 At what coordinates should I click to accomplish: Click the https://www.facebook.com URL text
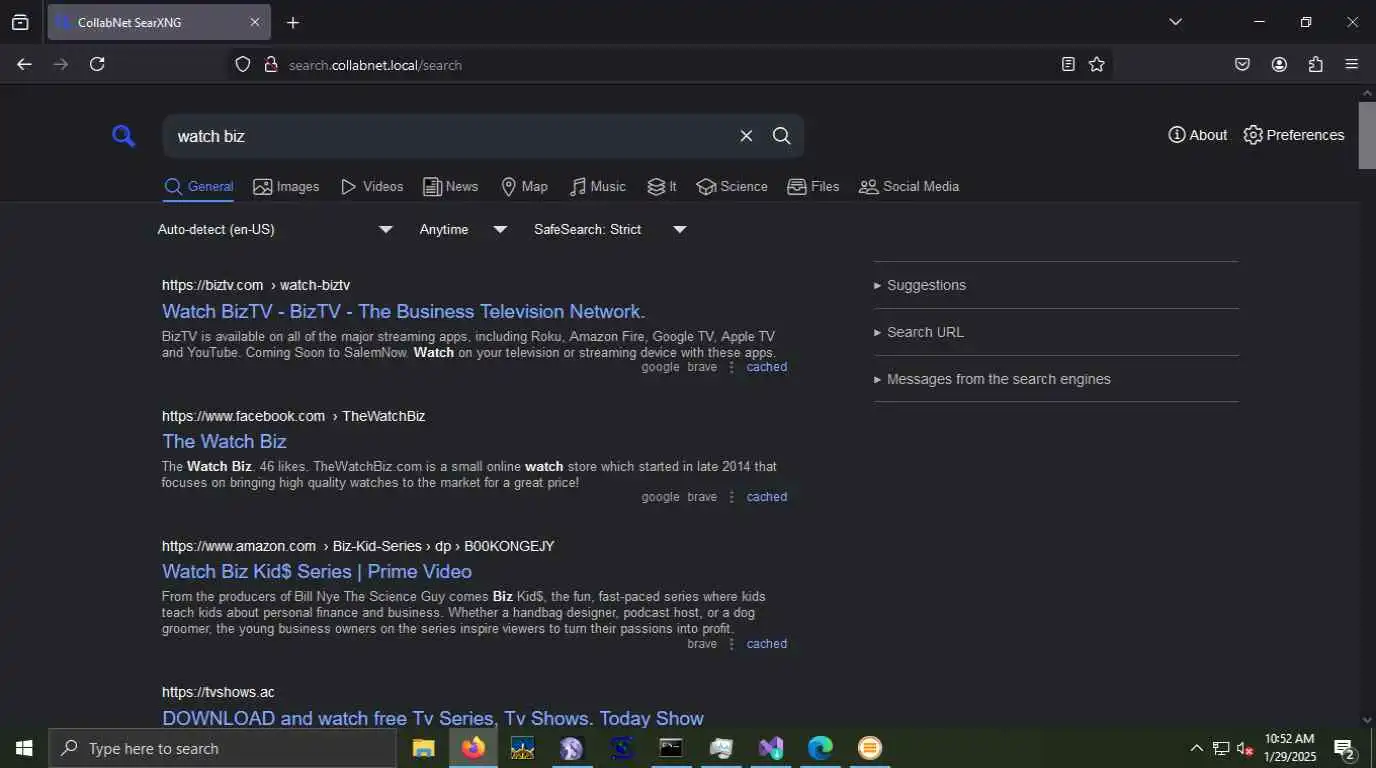click(243, 416)
